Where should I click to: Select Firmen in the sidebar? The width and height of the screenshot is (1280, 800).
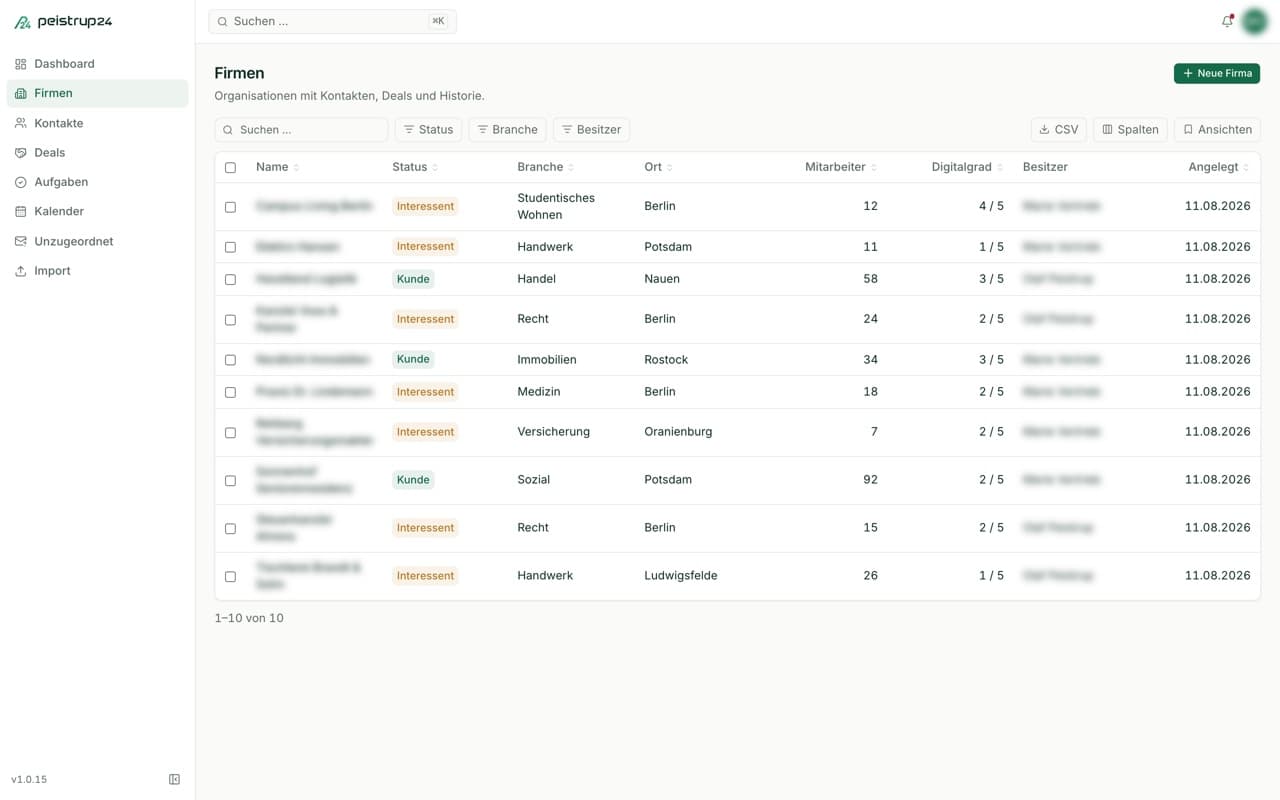click(97, 93)
